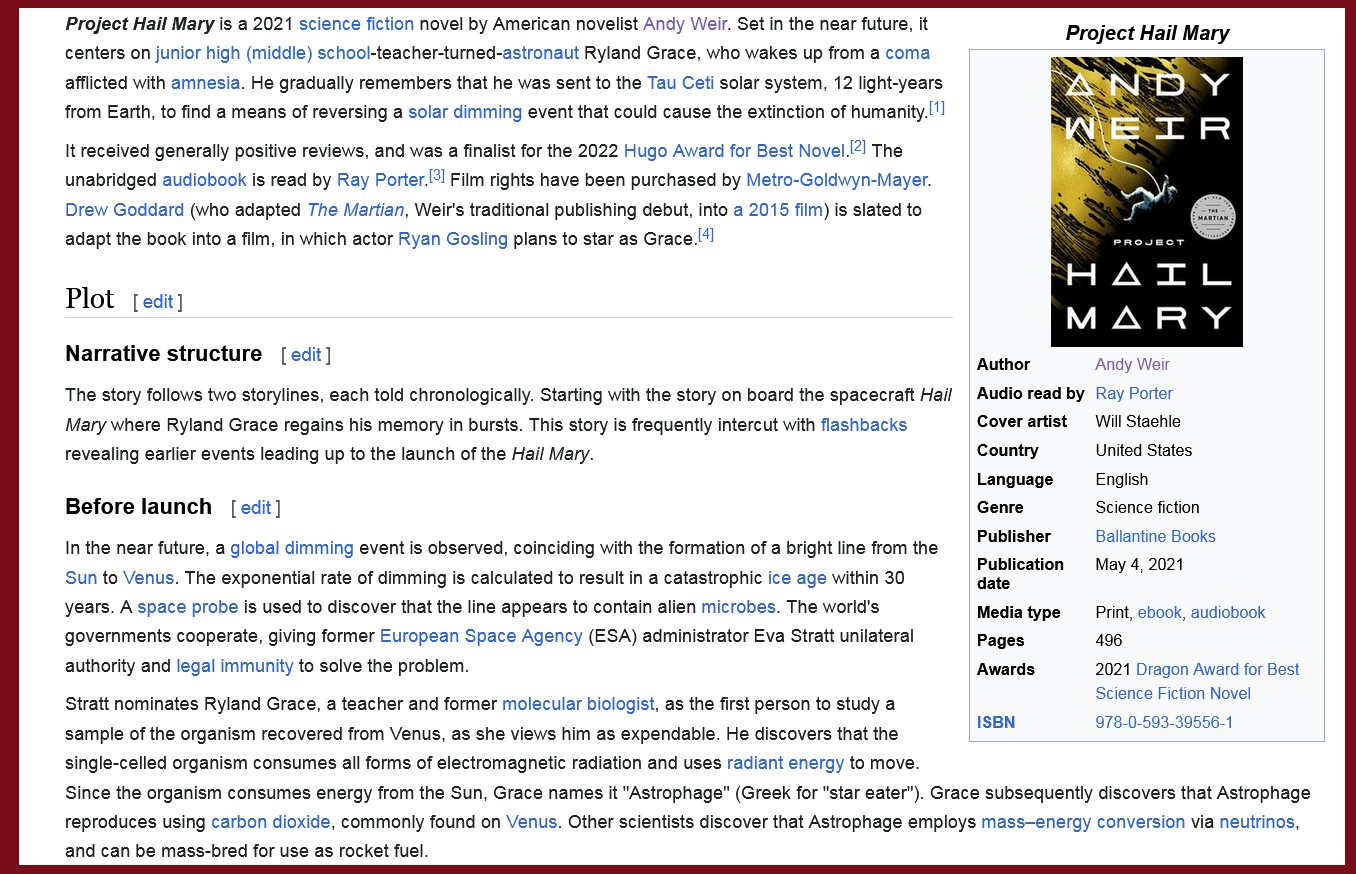The height and width of the screenshot is (874, 1356).
Task: Jump to citation [4]
Action: click(706, 235)
